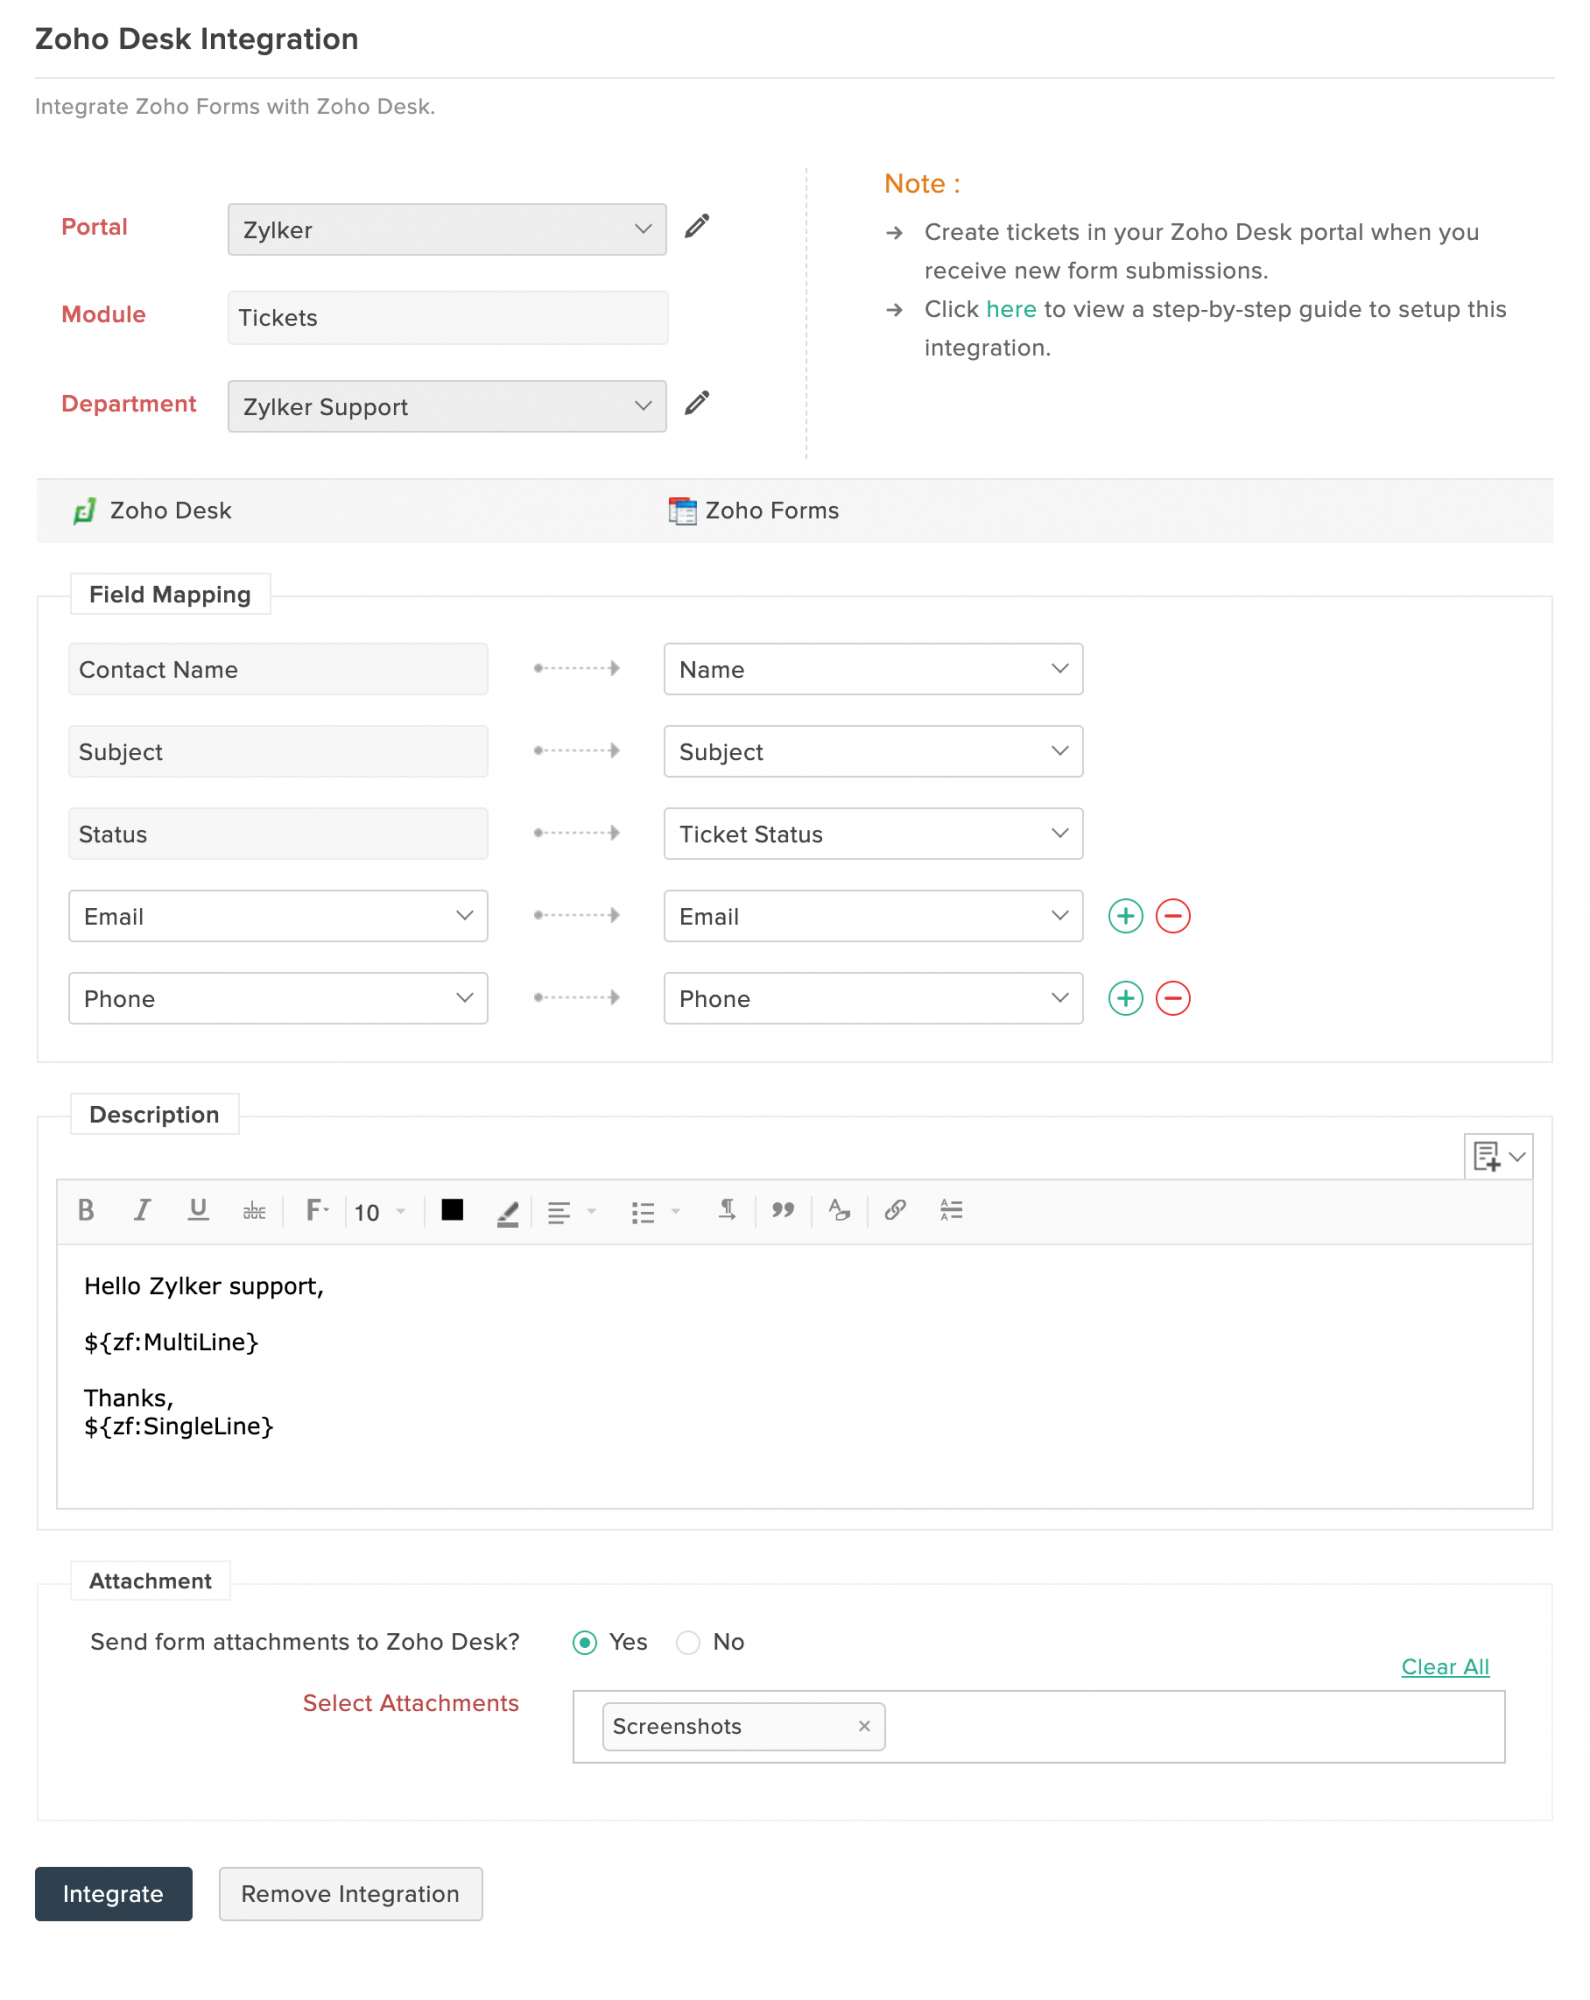Viewport: 1590px width, 2000px height.
Task: Open the Font family picker icon
Action: click(x=317, y=1211)
